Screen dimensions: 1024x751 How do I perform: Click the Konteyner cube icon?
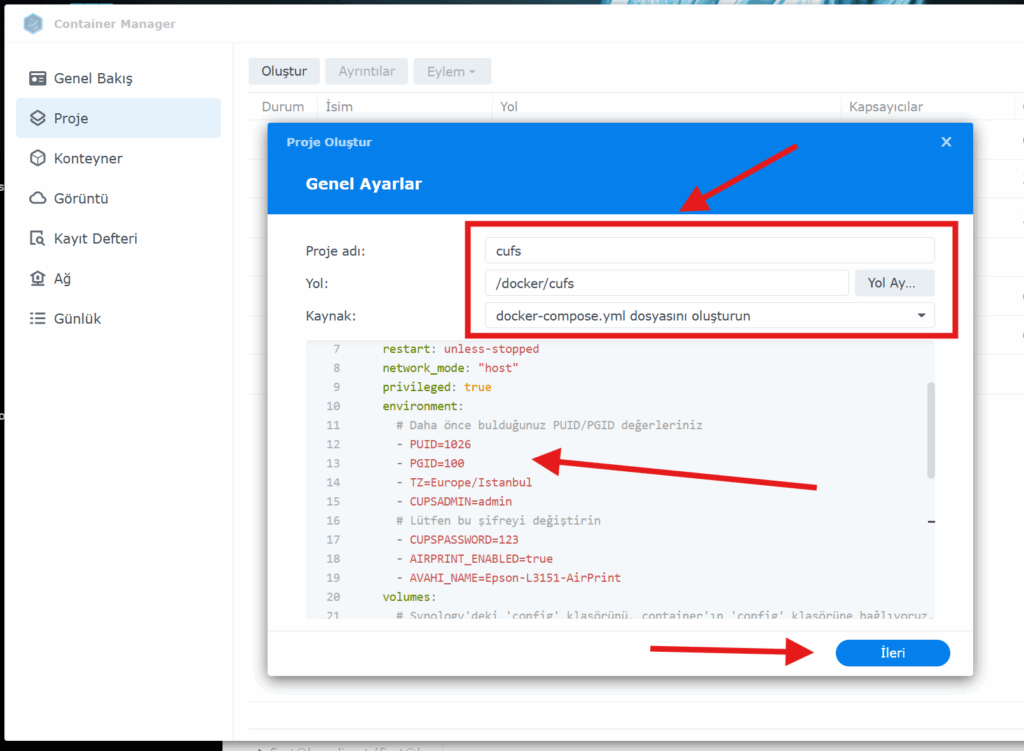pyautogui.click(x=38, y=158)
